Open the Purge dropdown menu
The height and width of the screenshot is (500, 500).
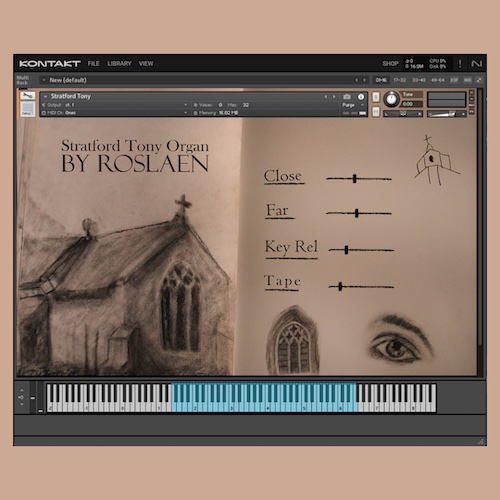click(353, 105)
